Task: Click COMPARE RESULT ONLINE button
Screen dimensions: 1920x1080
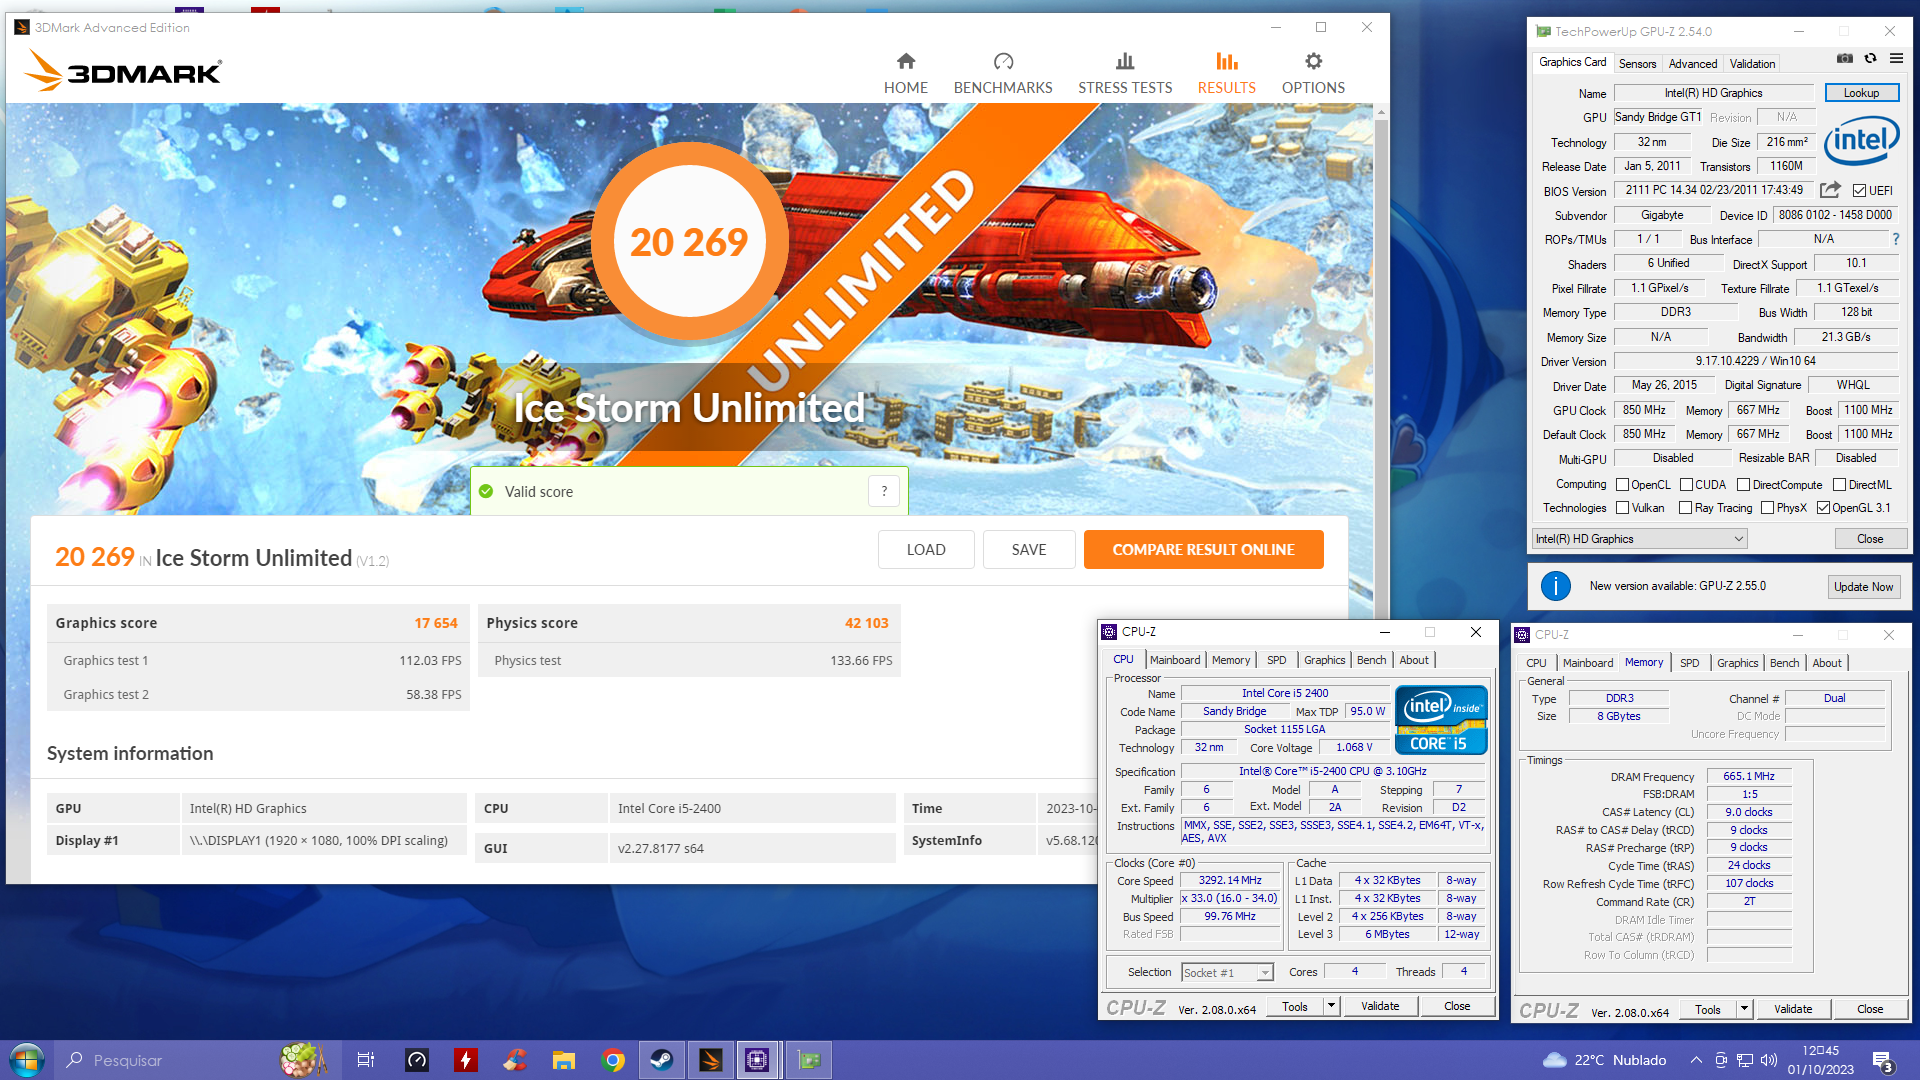Action: [1203, 549]
